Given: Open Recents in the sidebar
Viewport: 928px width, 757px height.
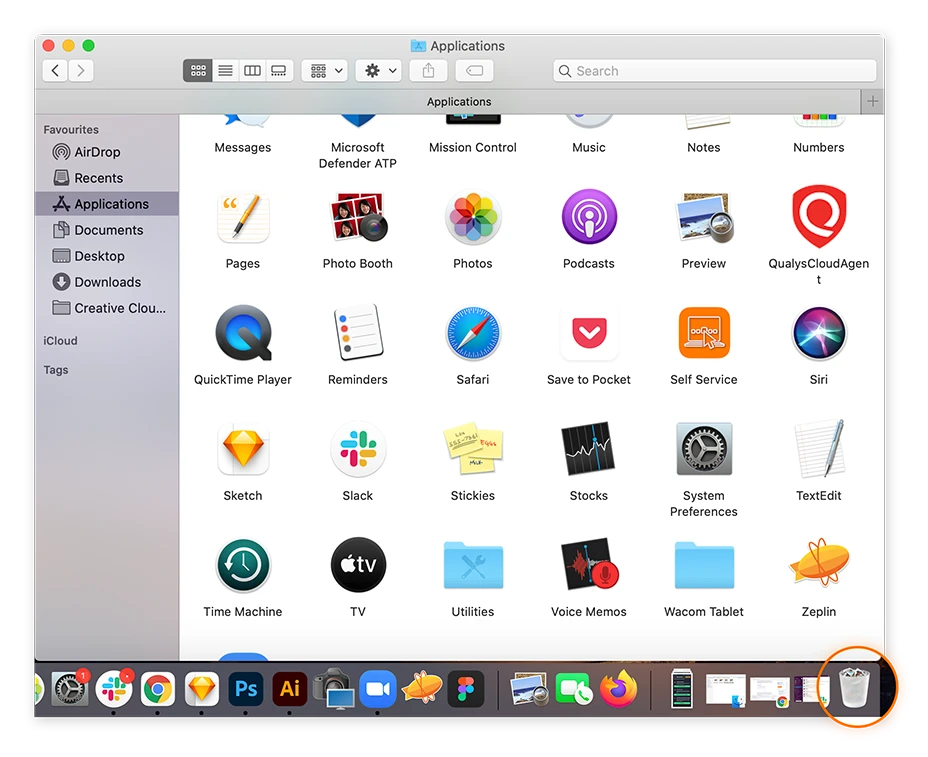Looking at the screenshot, I should coord(107,178).
